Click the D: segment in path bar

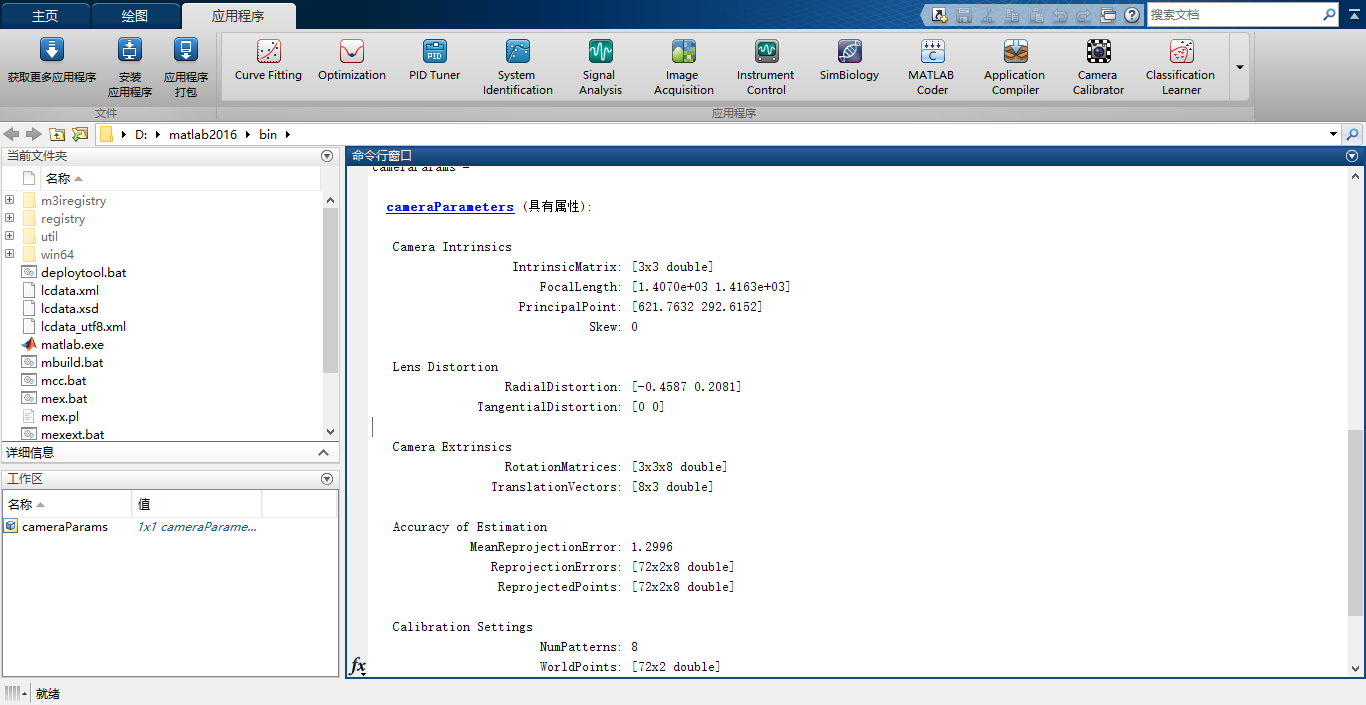click(141, 134)
